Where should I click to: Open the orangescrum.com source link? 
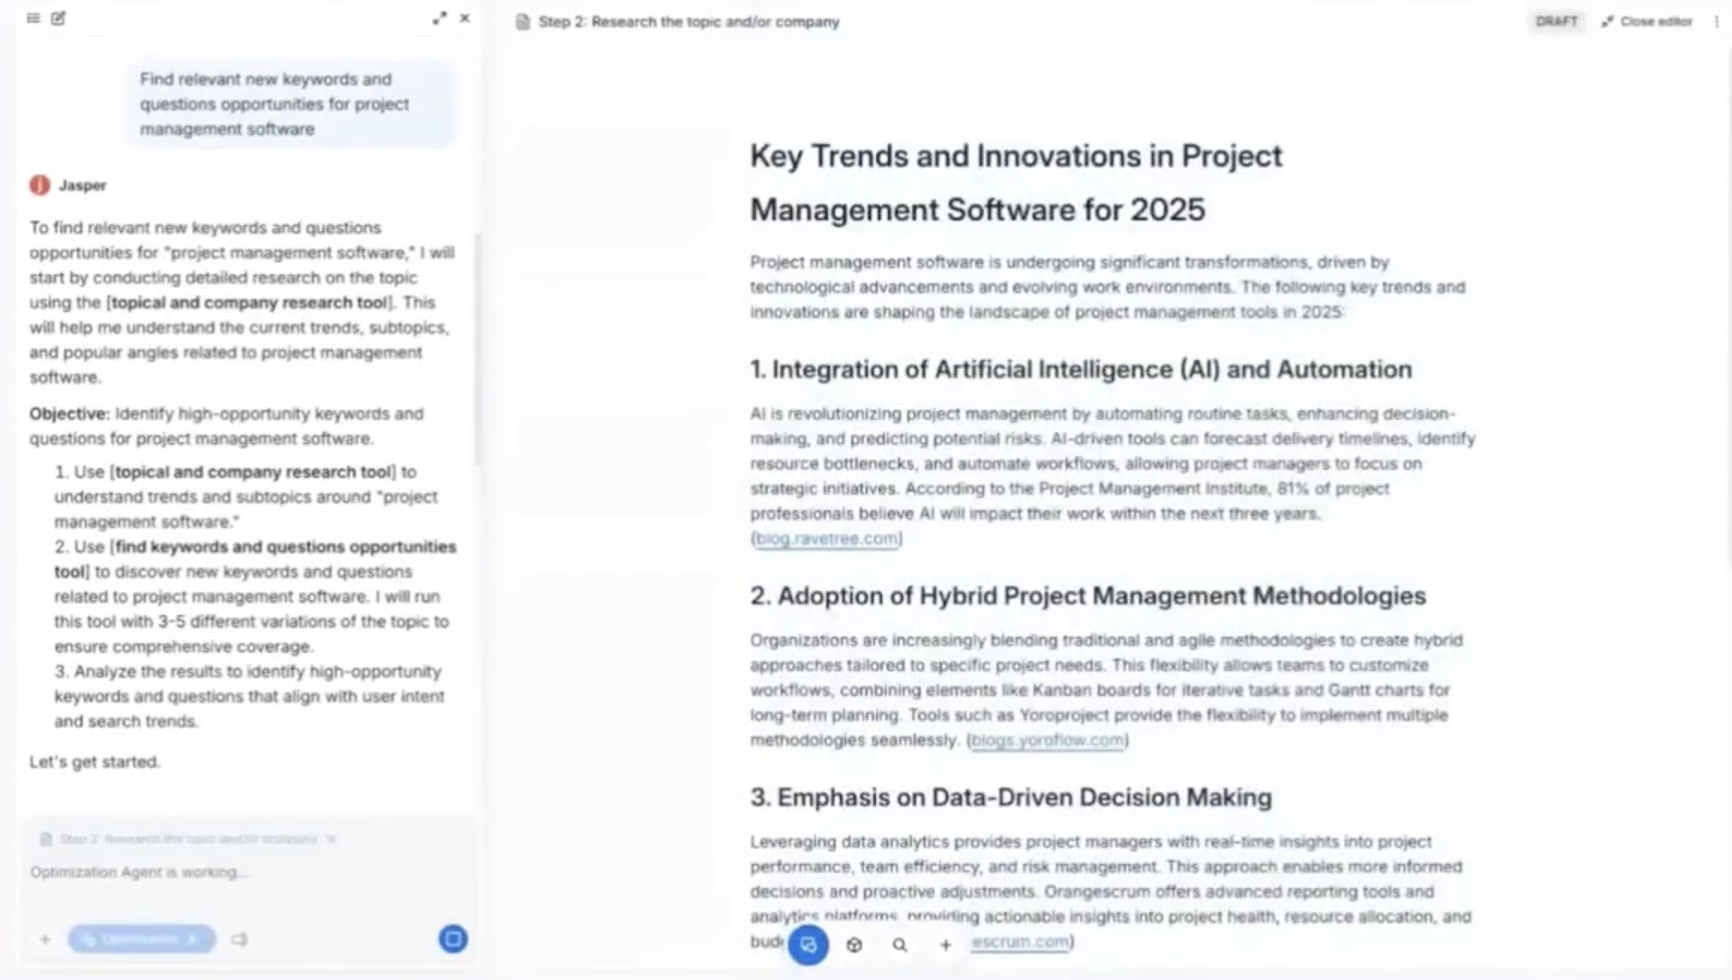(1020, 941)
